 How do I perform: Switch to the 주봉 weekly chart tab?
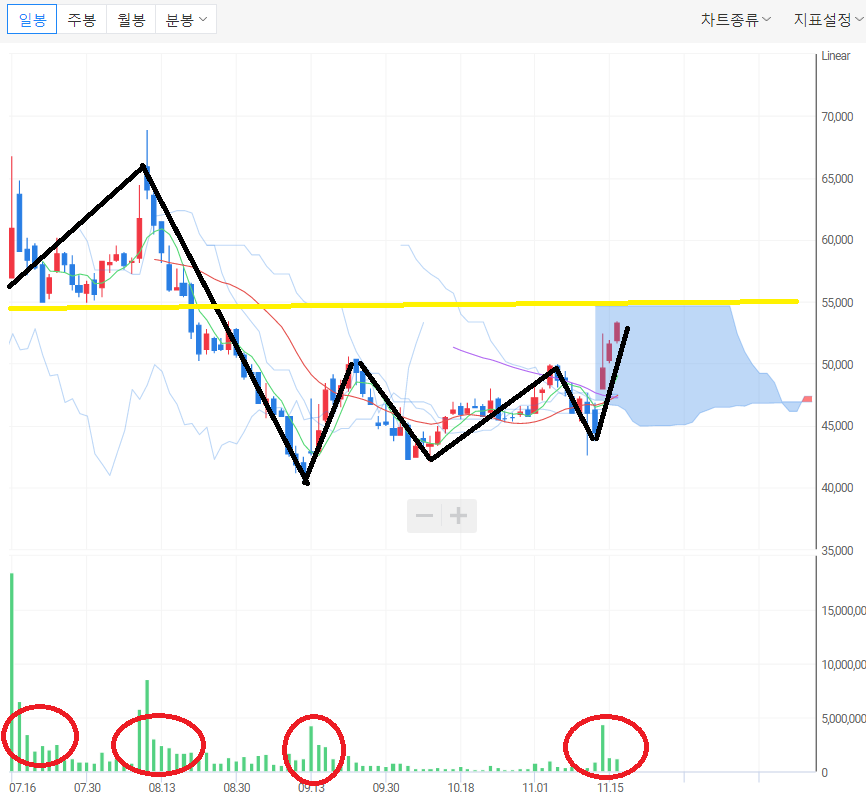pyautogui.click(x=82, y=20)
